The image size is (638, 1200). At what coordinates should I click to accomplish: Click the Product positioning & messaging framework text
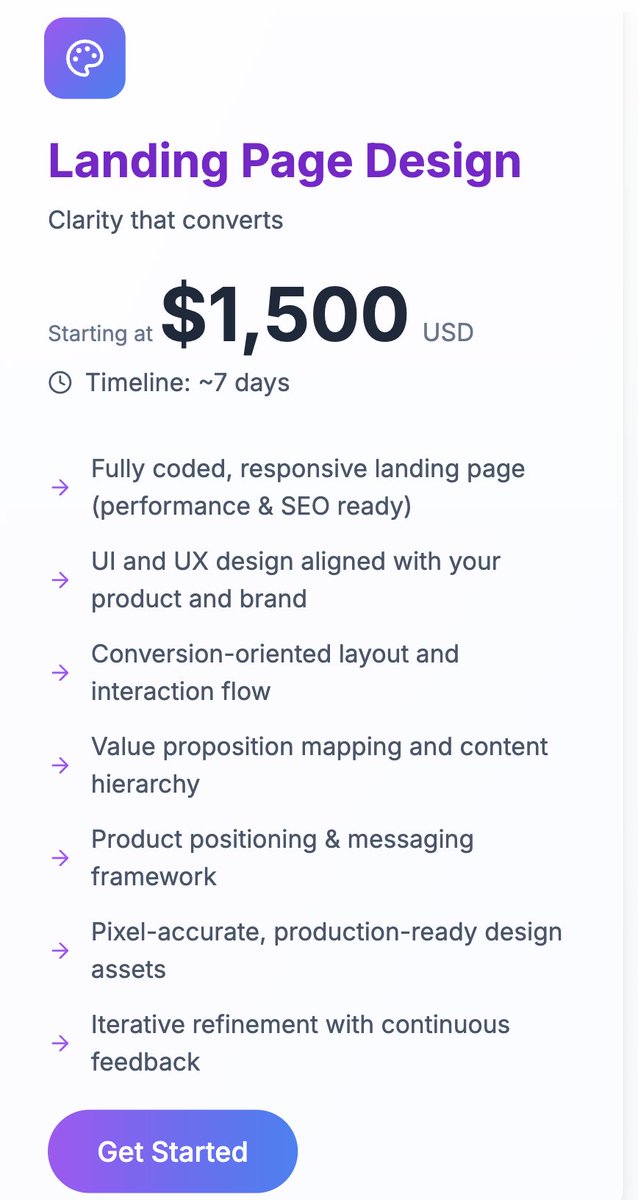point(282,858)
